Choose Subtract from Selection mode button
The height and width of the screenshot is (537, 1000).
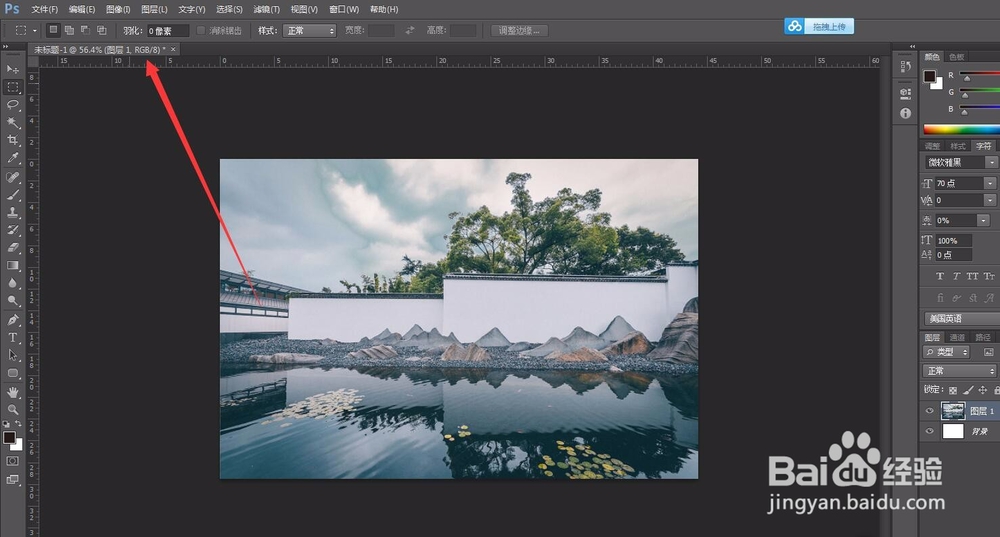85,30
